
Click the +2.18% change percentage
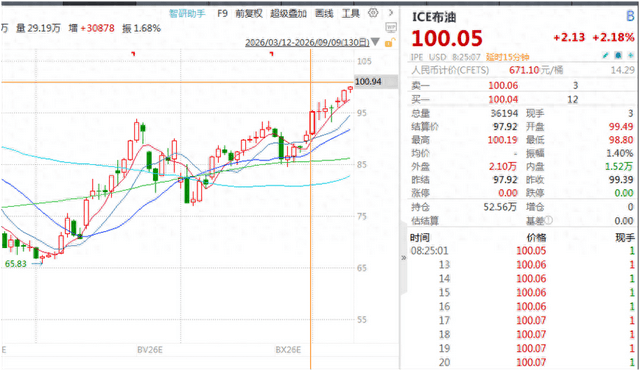[x=613, y=38]
